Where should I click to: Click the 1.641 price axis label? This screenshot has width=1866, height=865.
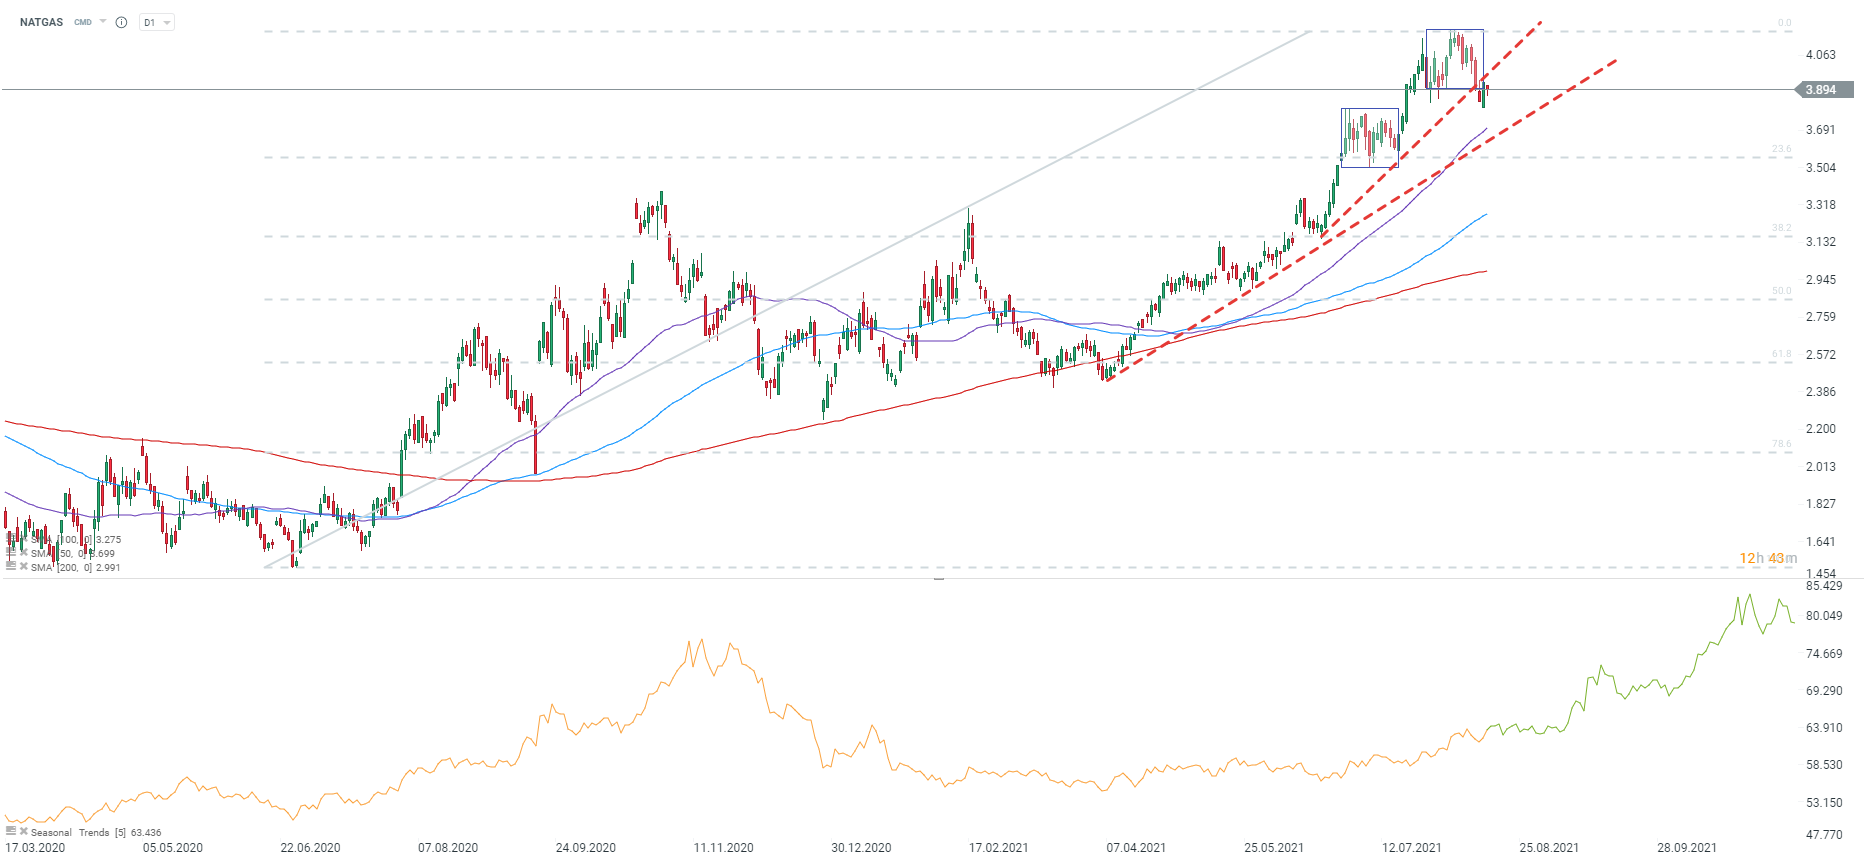1821,542
